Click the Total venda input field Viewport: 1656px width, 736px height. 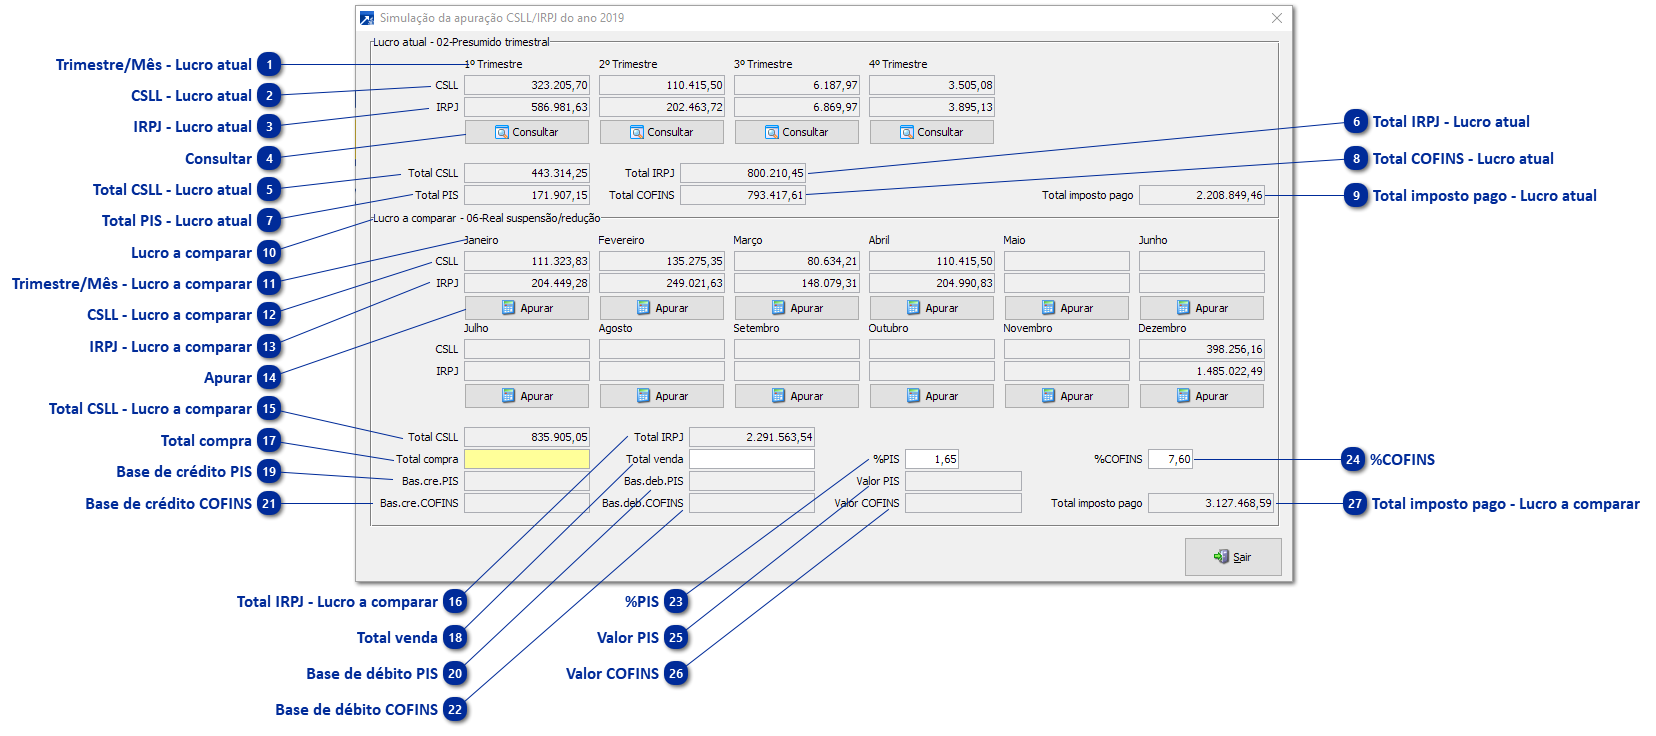click(752, 459)
